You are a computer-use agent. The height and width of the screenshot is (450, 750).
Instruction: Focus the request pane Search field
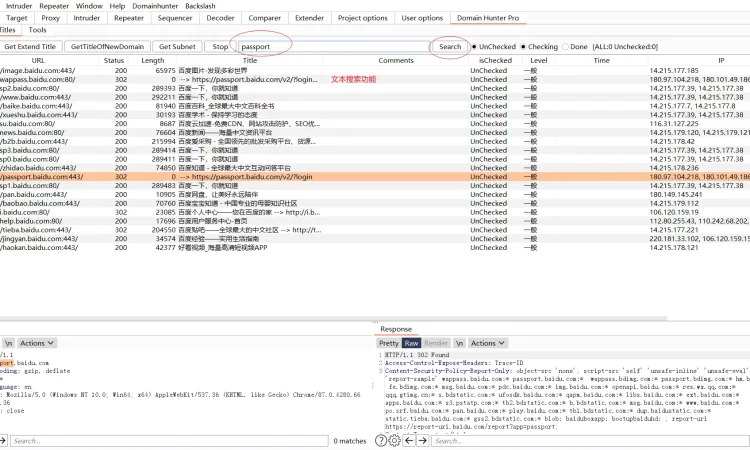(x=169, y=440)
